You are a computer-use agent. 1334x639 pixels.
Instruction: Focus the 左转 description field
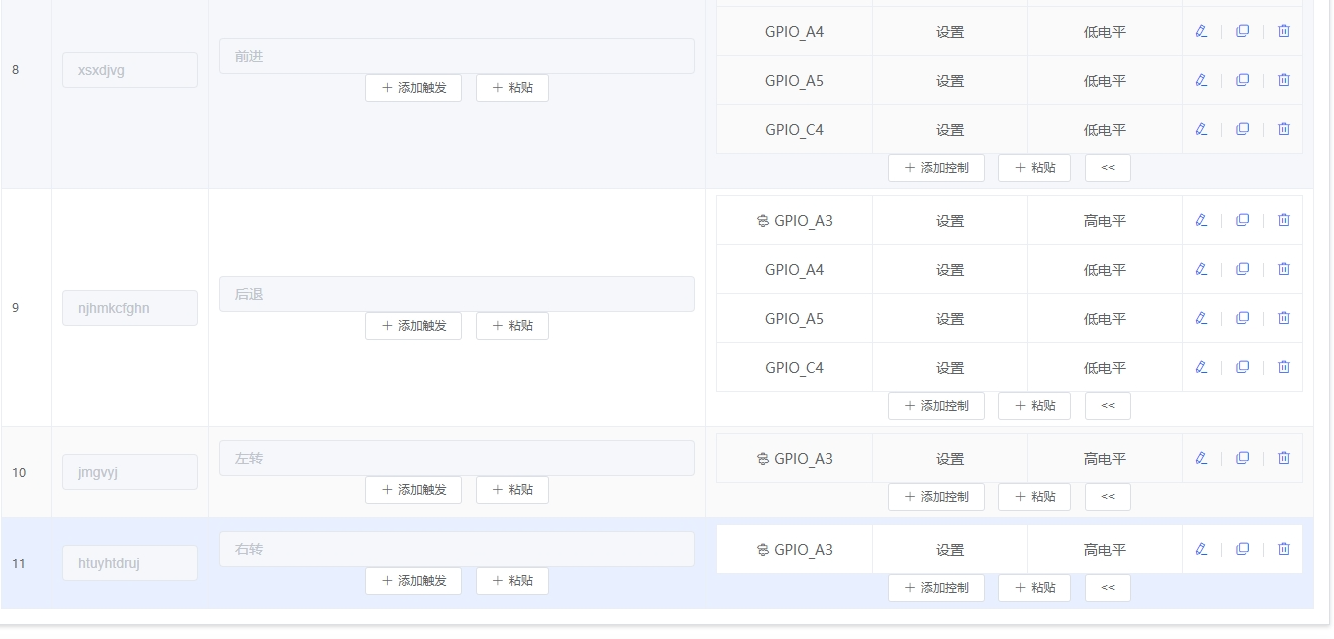pyautogui.click(x=457, y=458)
